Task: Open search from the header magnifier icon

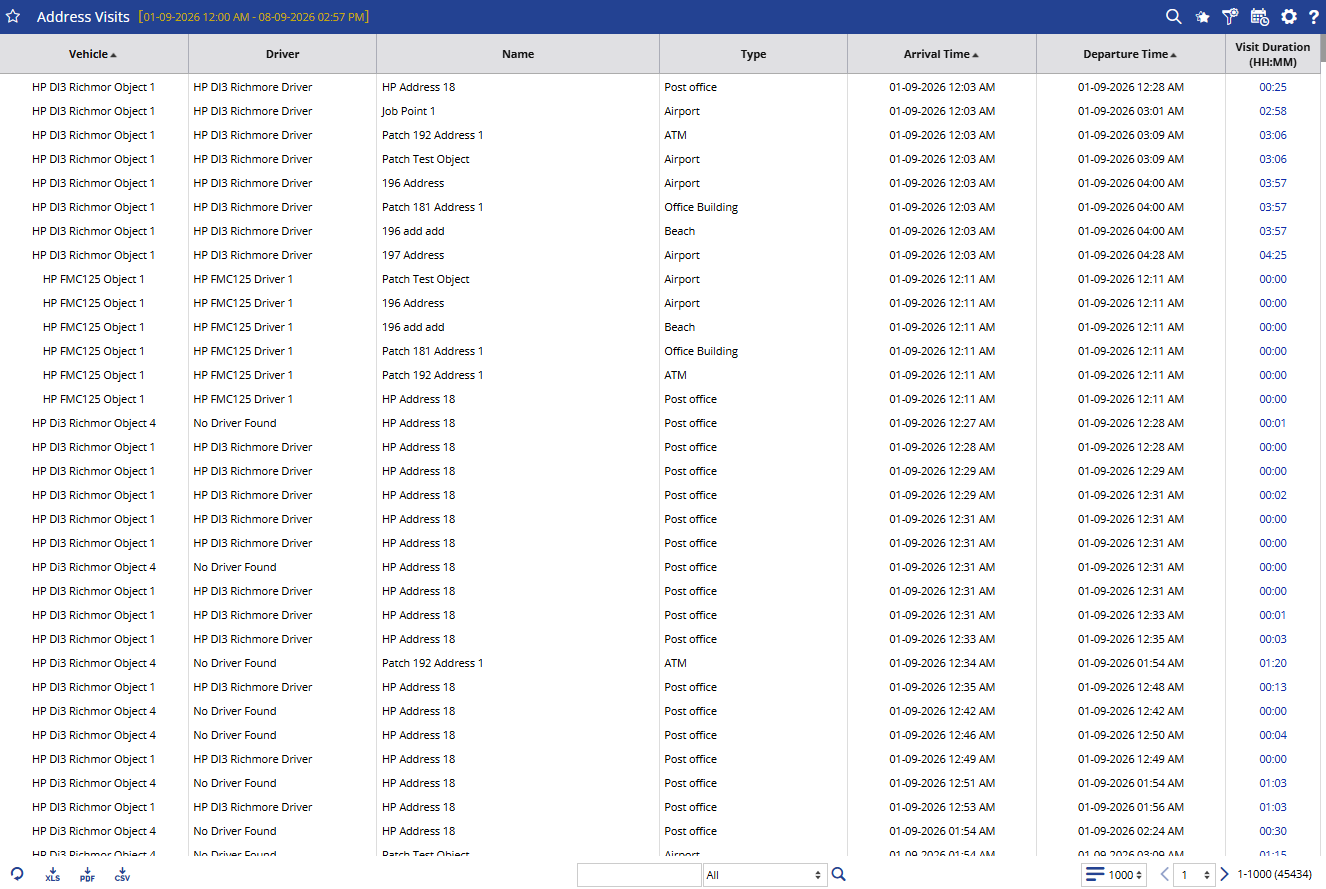Action: point(1174,17)
